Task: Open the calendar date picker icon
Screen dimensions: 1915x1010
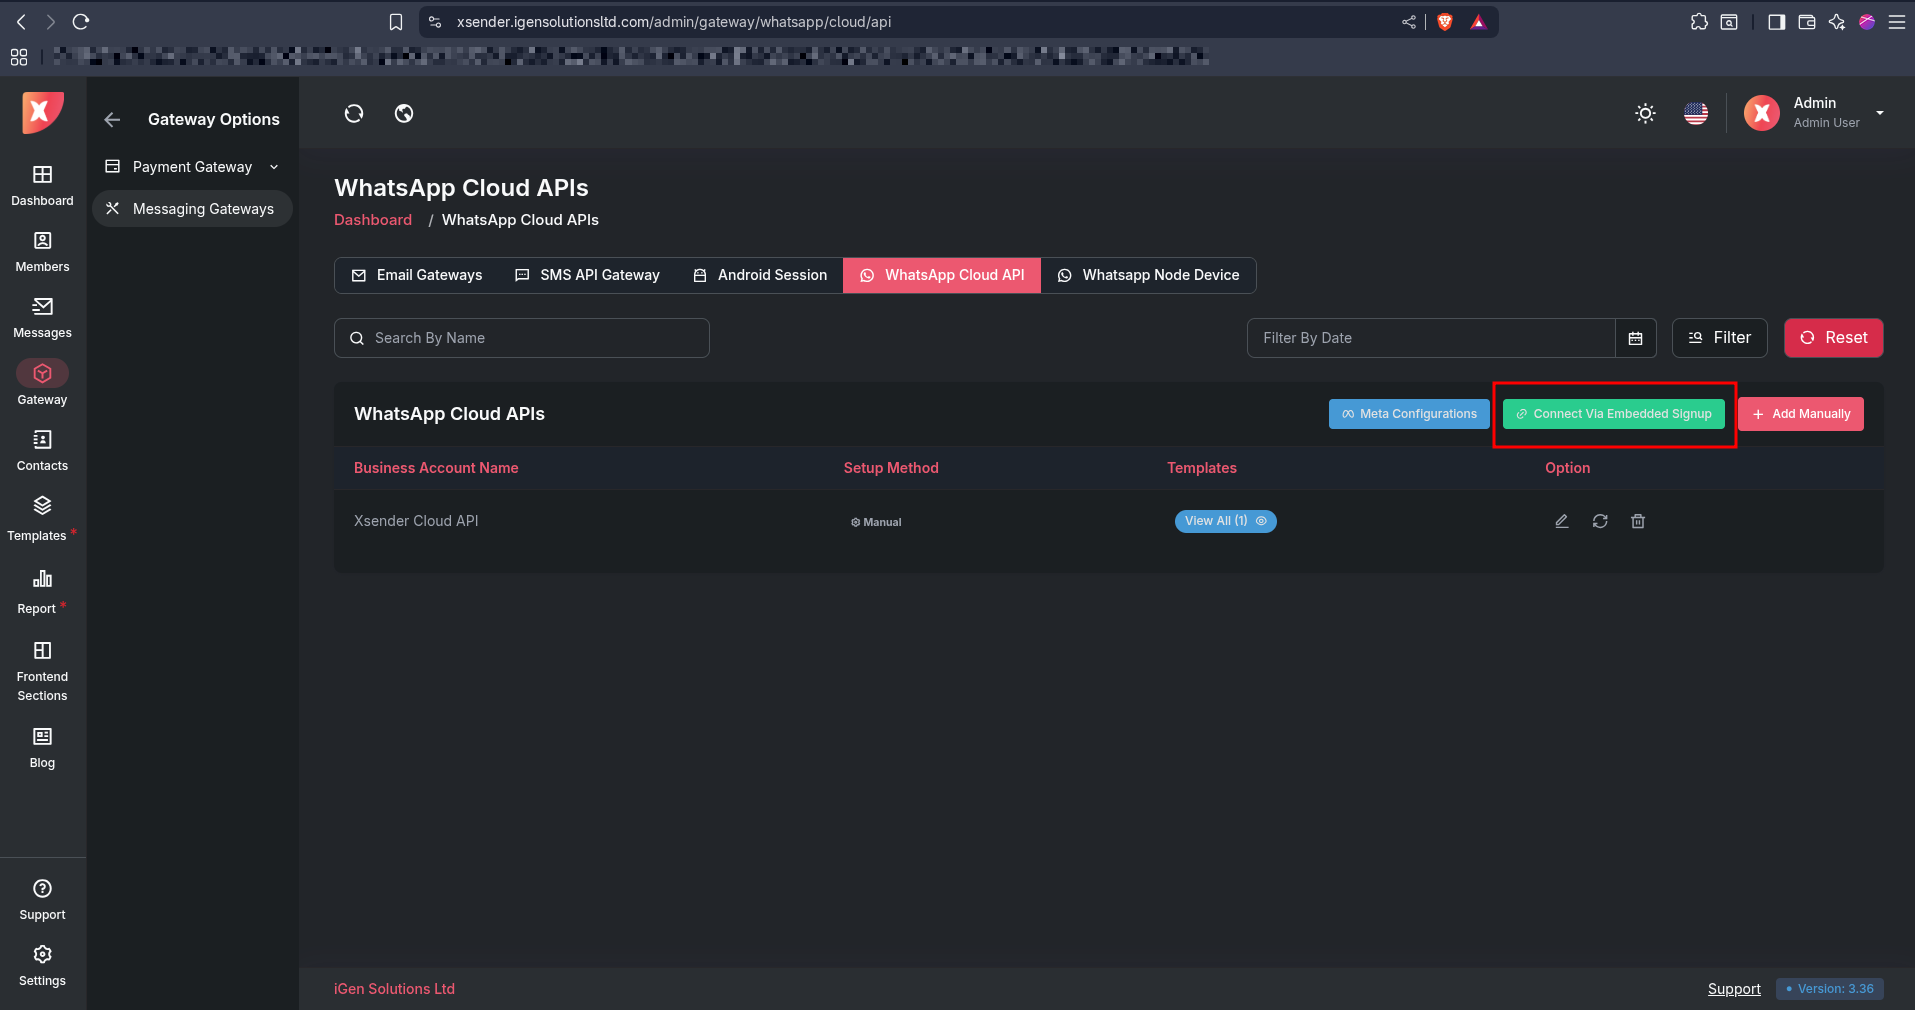Action: coord(1635,338)
